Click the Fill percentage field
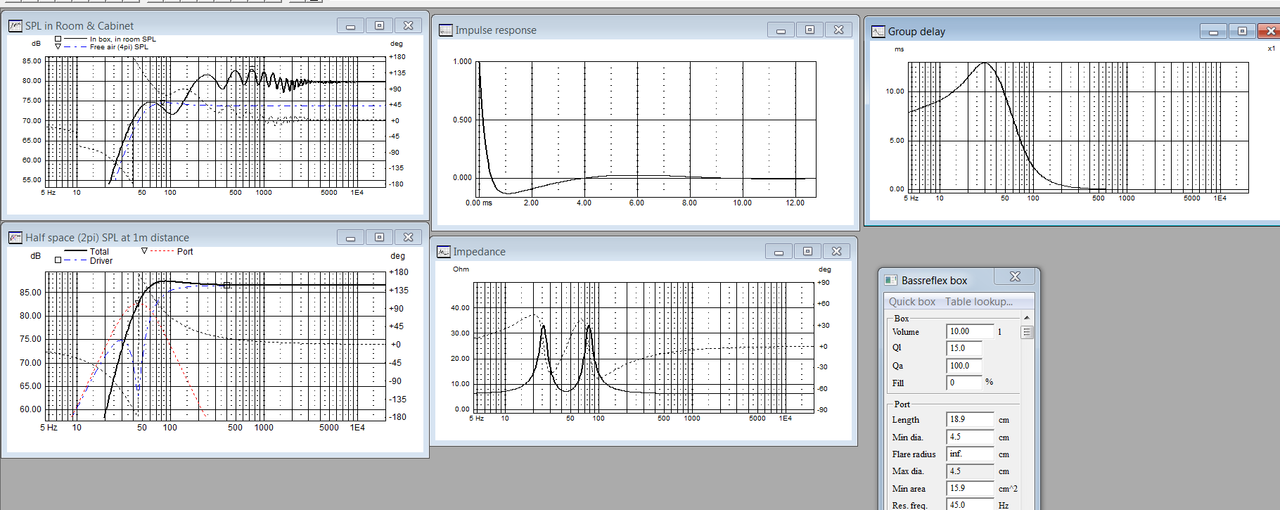Image resolution: width=1280 pixels, height=510 pixels. click(x=964, y=382)
